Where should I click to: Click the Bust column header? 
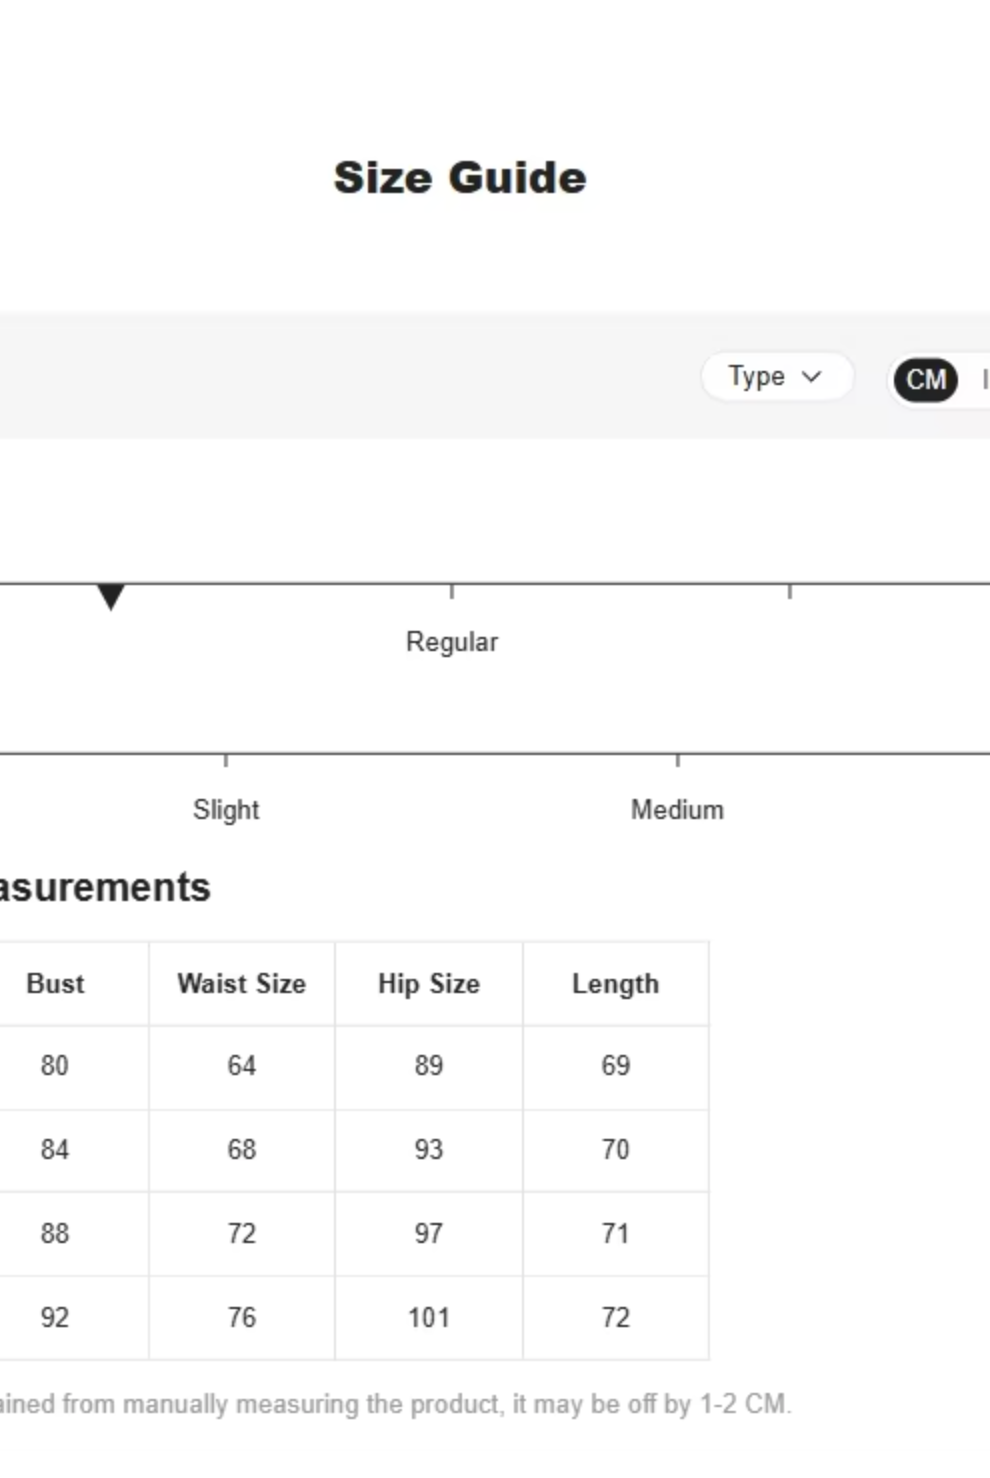click(55, 984)
